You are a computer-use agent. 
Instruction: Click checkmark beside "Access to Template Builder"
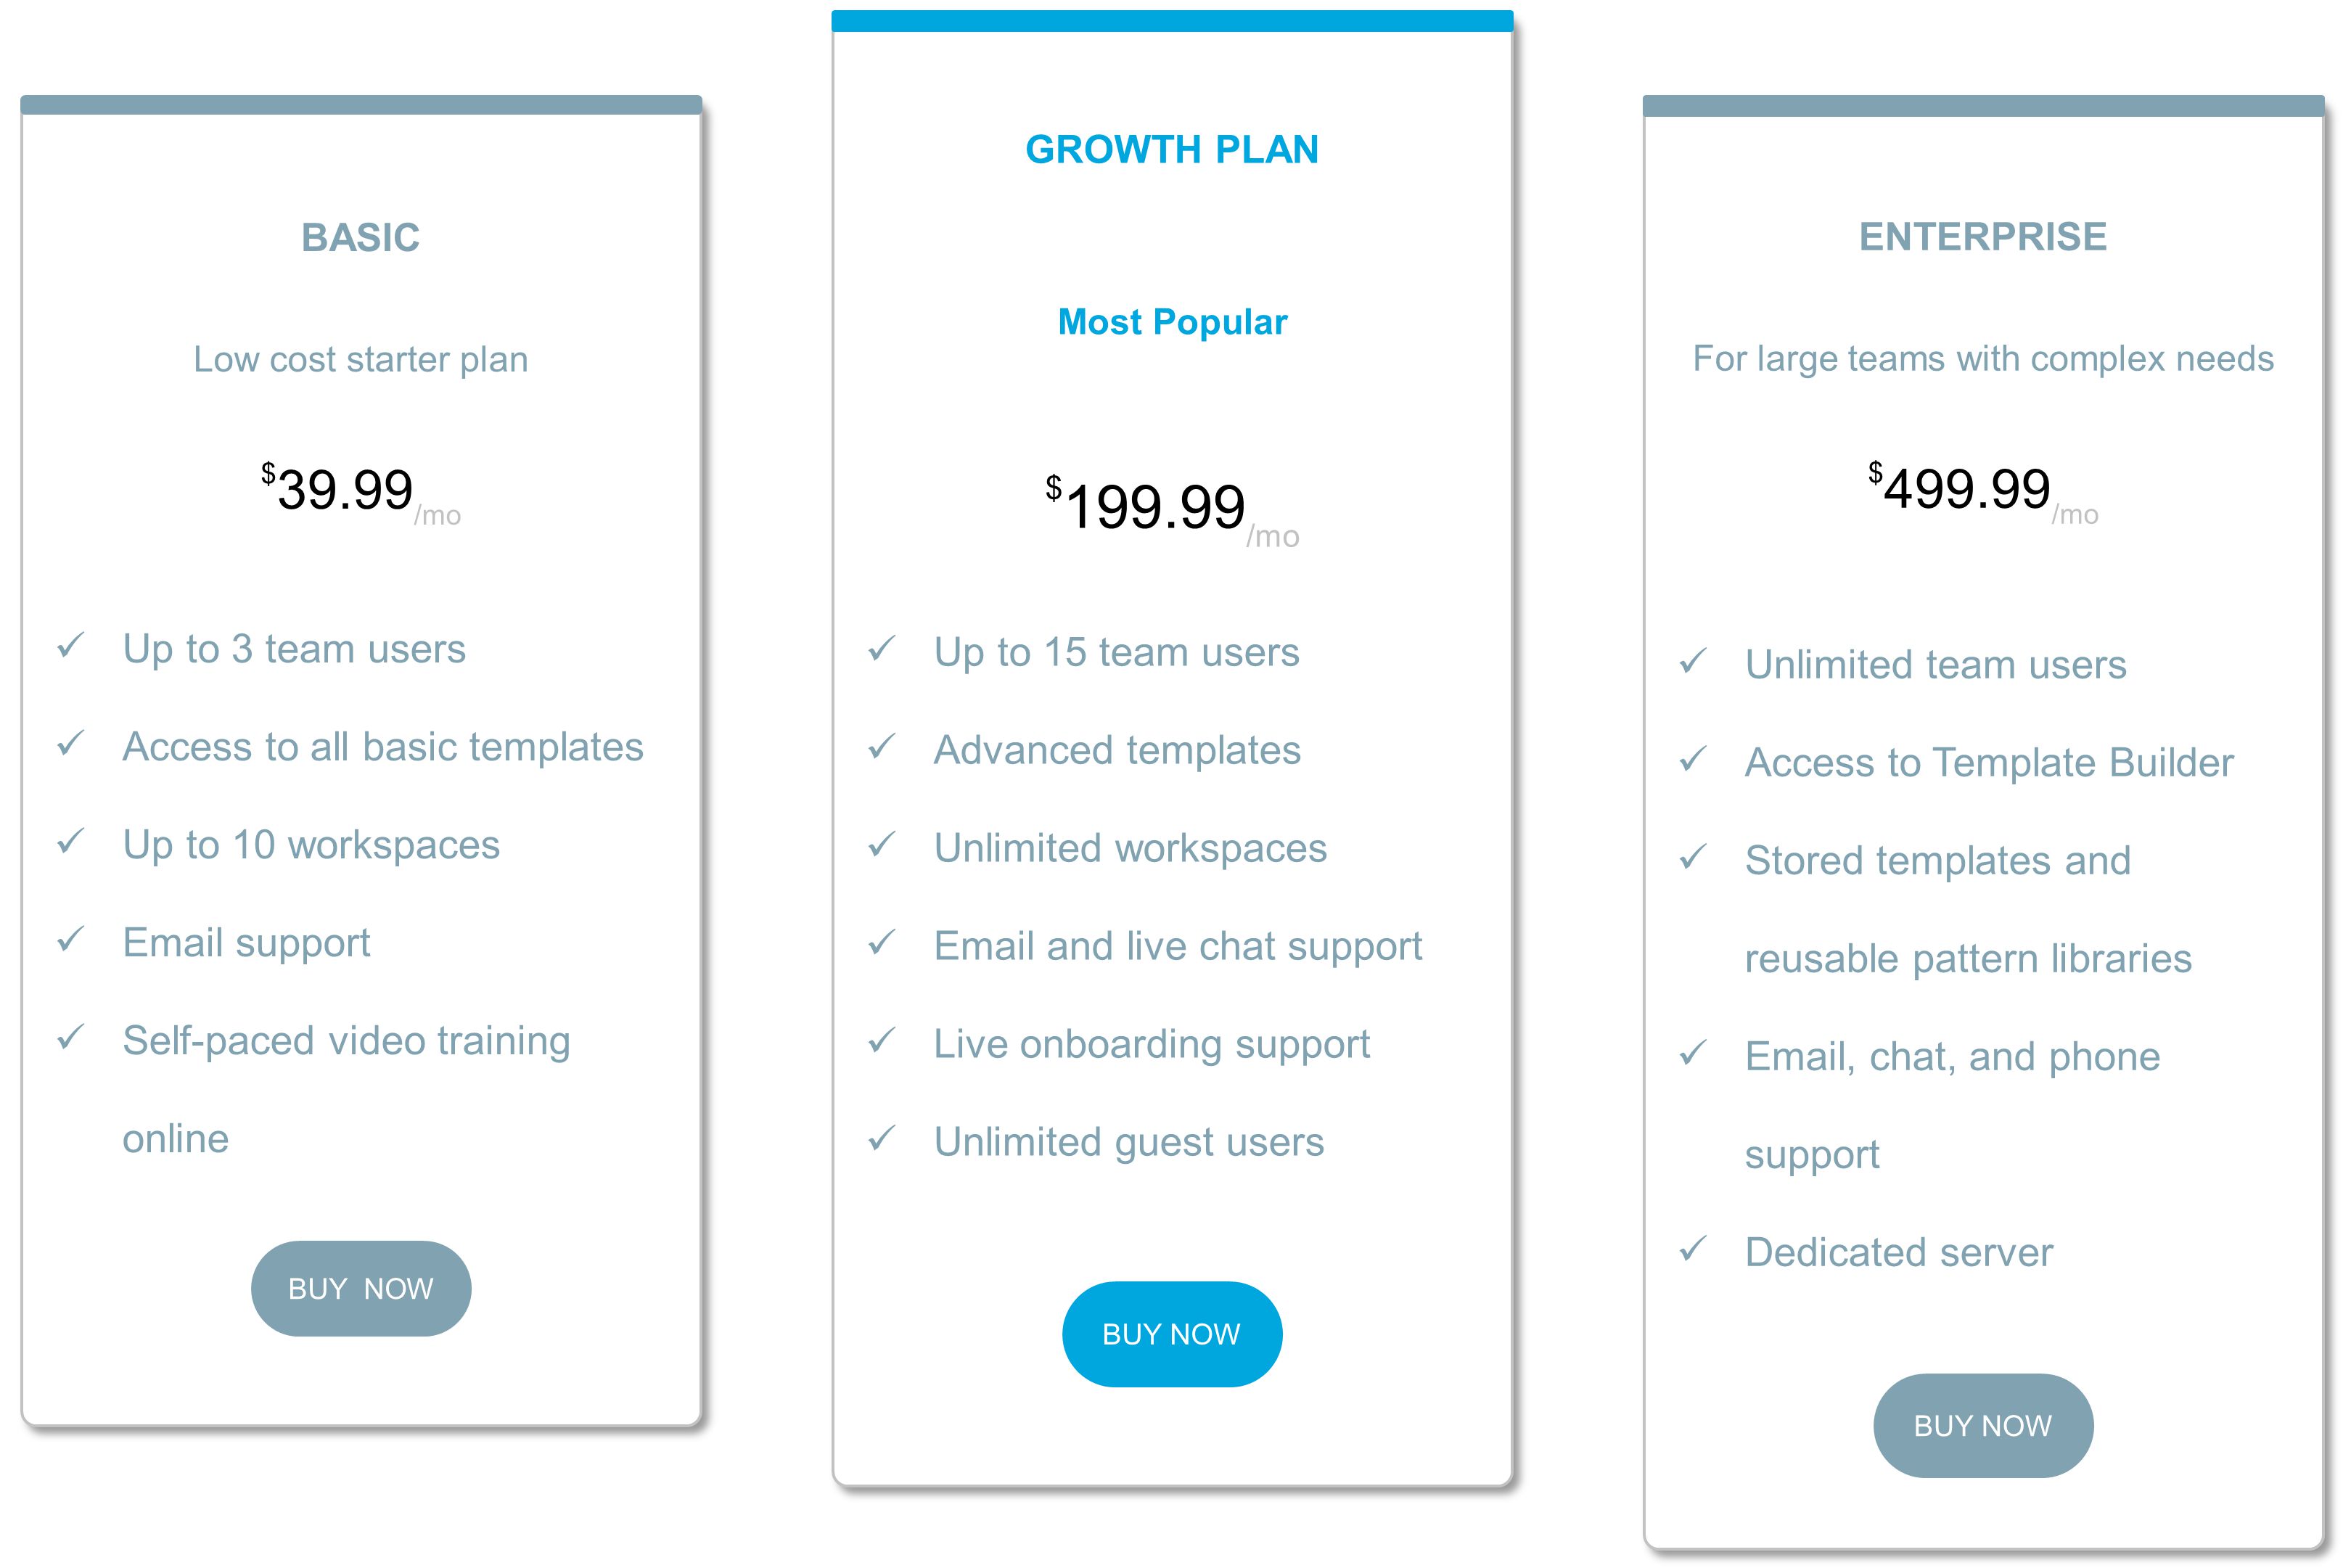1693,760
